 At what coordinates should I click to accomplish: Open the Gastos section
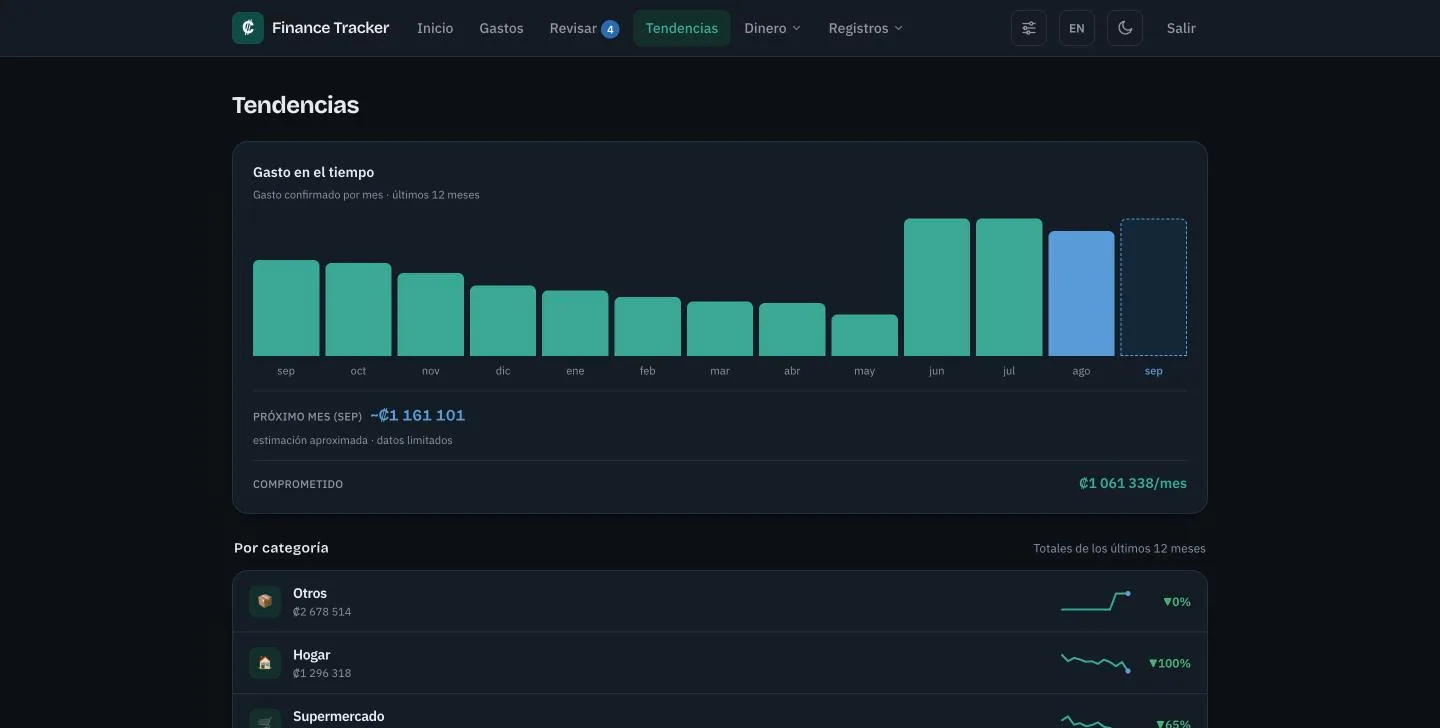point(501,28)
